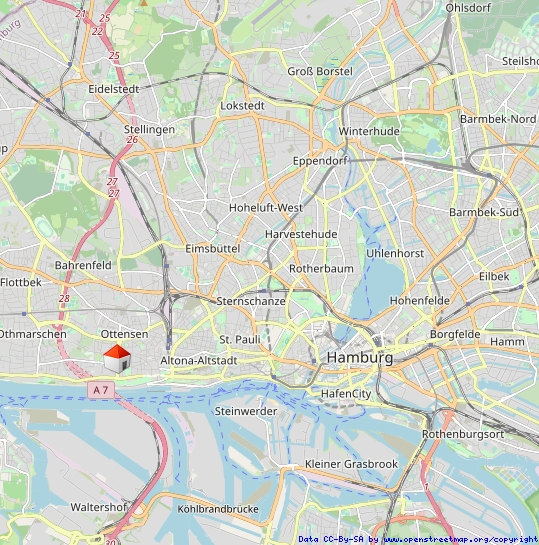
Task: Click the Sternschanze label
Action: (251, 301)
